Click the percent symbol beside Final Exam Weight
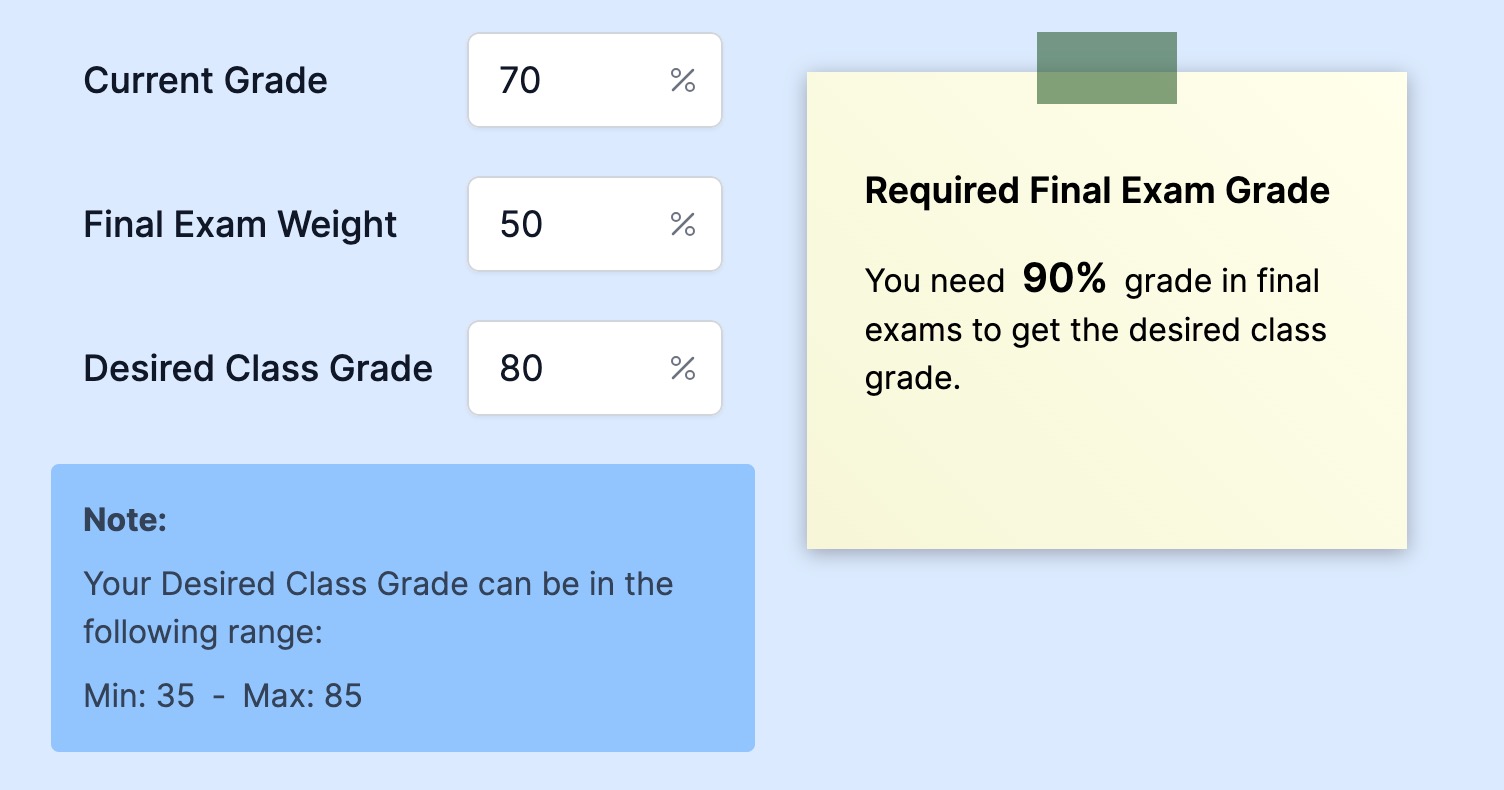The width and height of the screenshot is (1504, 790). coord(683,224)
